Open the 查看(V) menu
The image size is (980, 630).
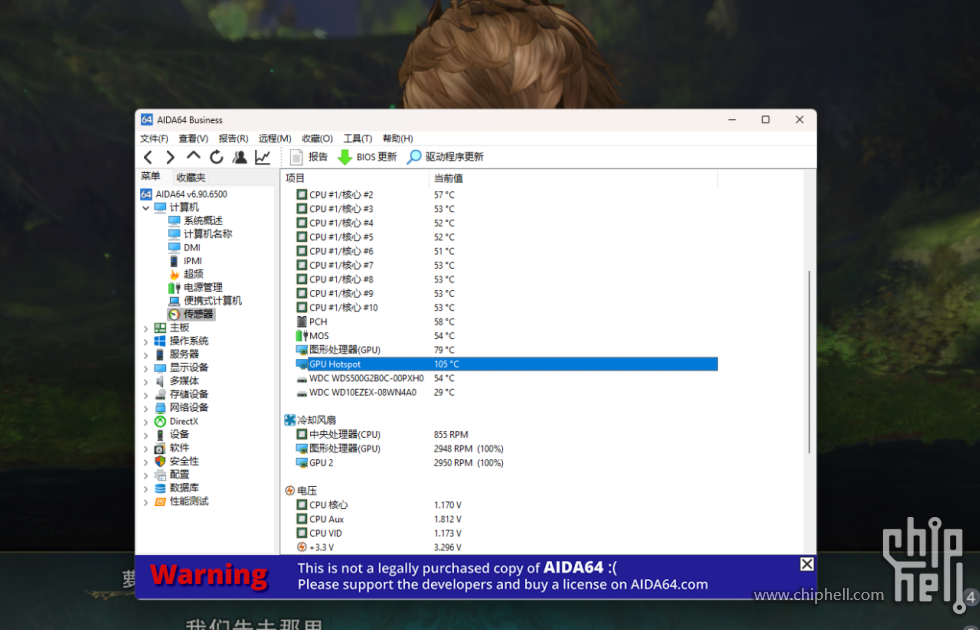tap(194, 138)
